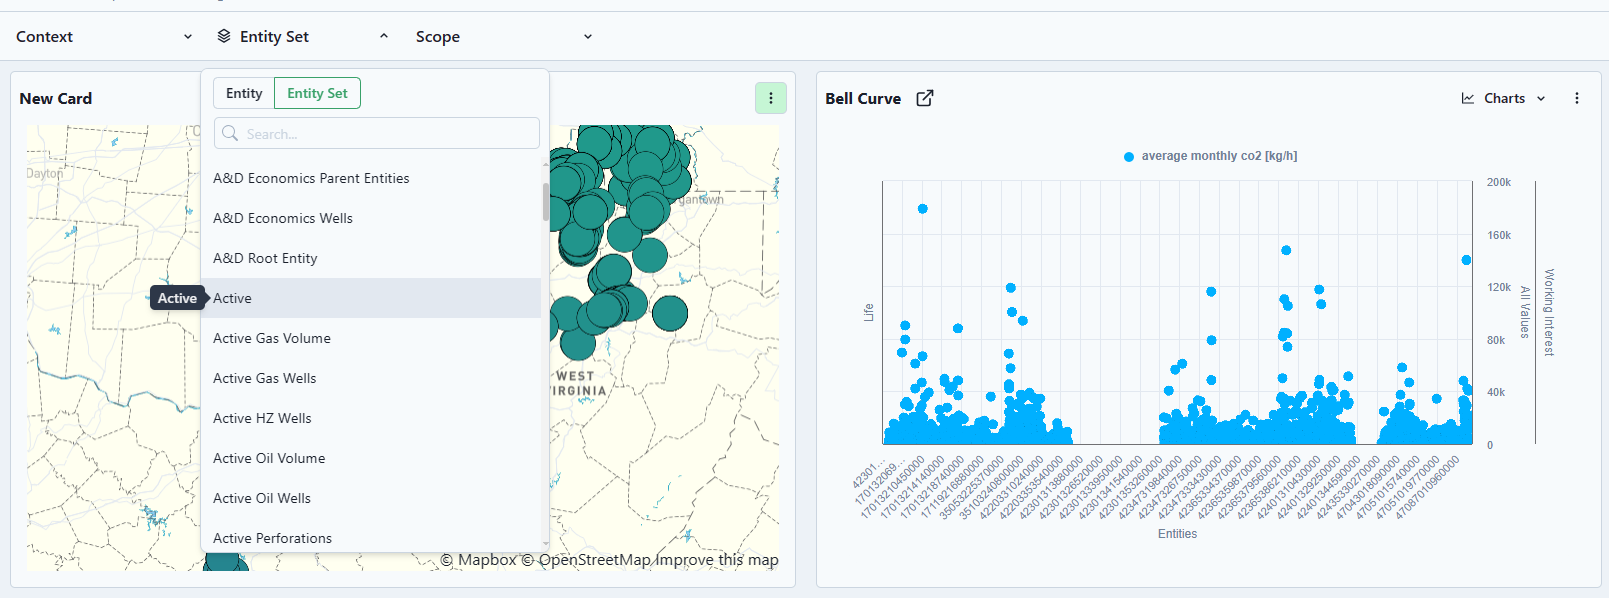Click the search magnifier icon

[x=230, y=133]
